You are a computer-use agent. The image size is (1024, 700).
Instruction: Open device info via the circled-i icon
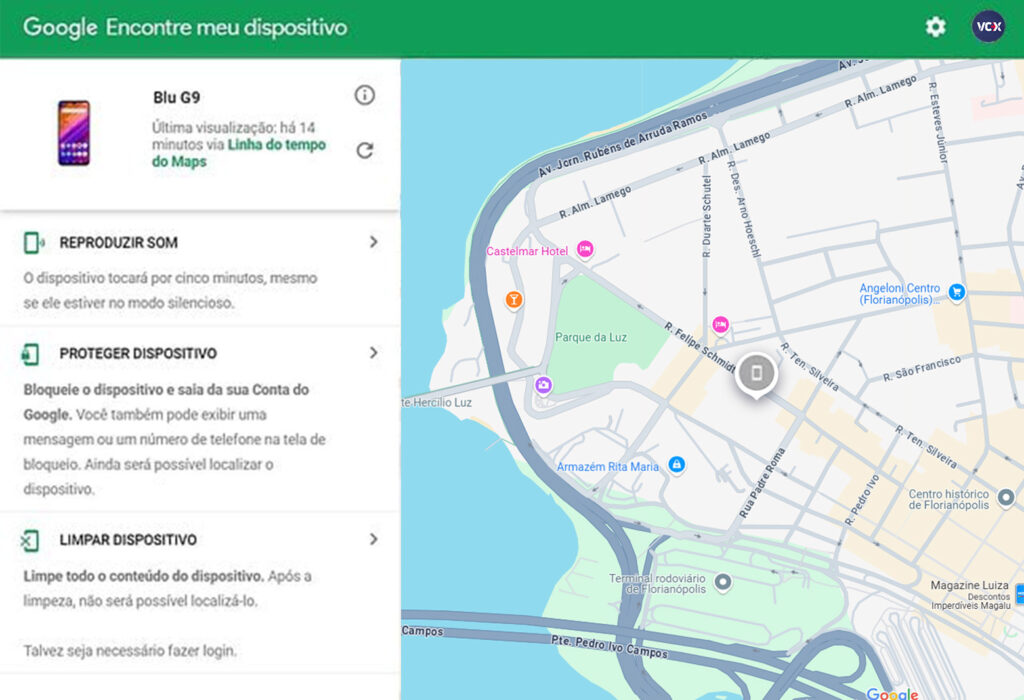365,95
